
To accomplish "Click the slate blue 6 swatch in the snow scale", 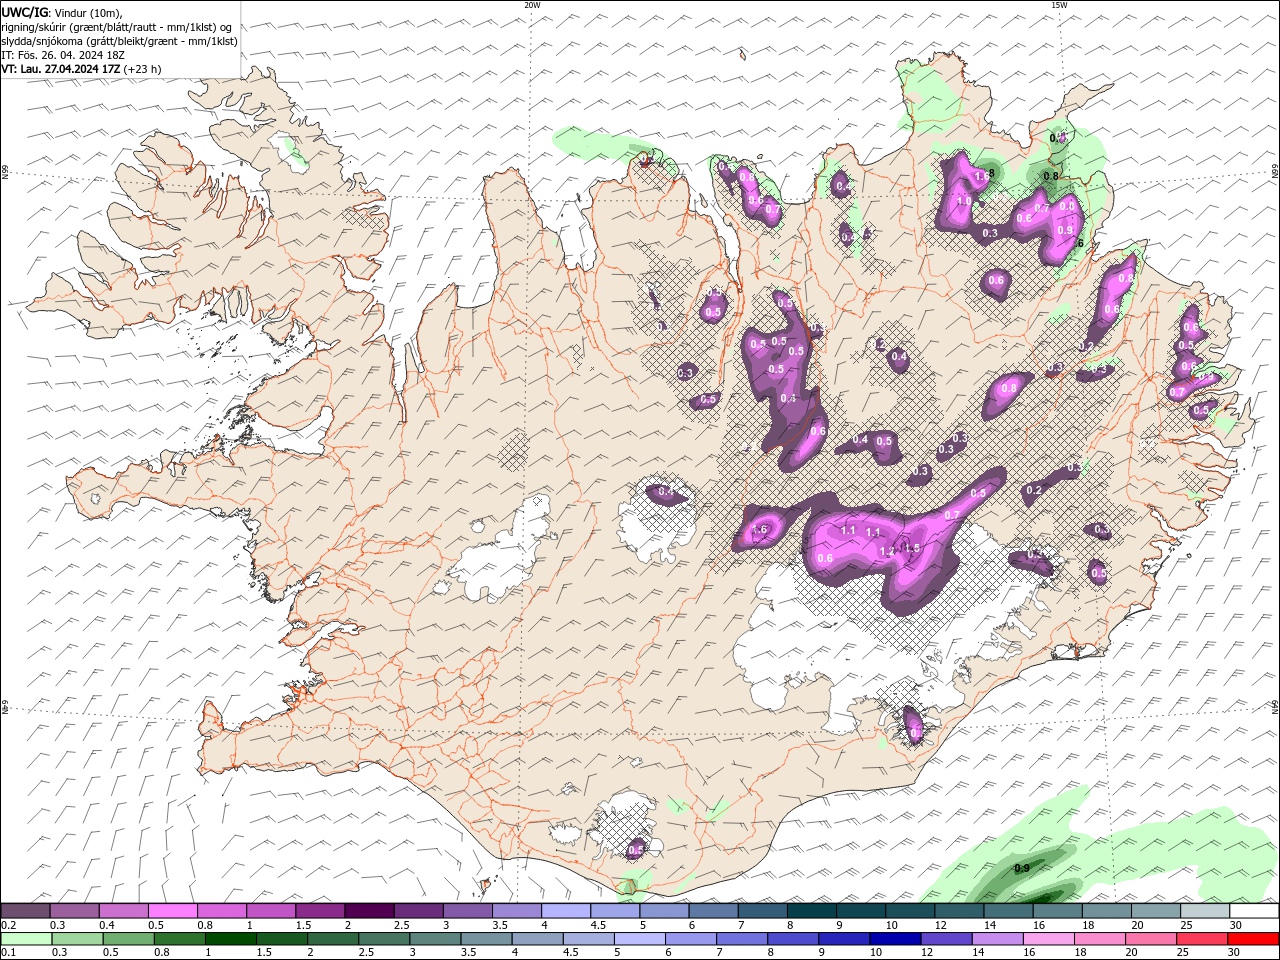I will pyautogui.click(x=713, y=911).
